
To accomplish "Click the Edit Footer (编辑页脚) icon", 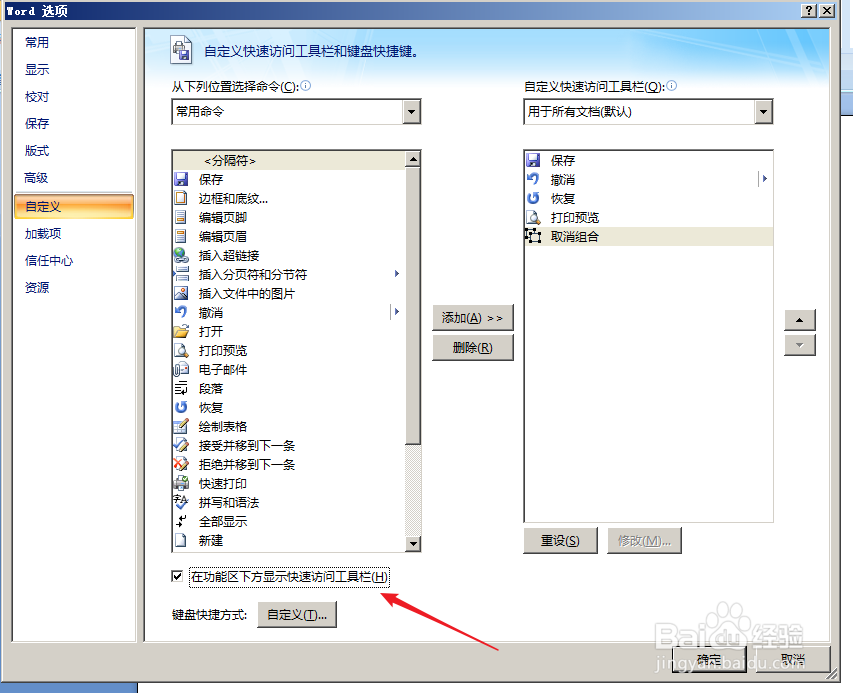I will tap(181, 217).
